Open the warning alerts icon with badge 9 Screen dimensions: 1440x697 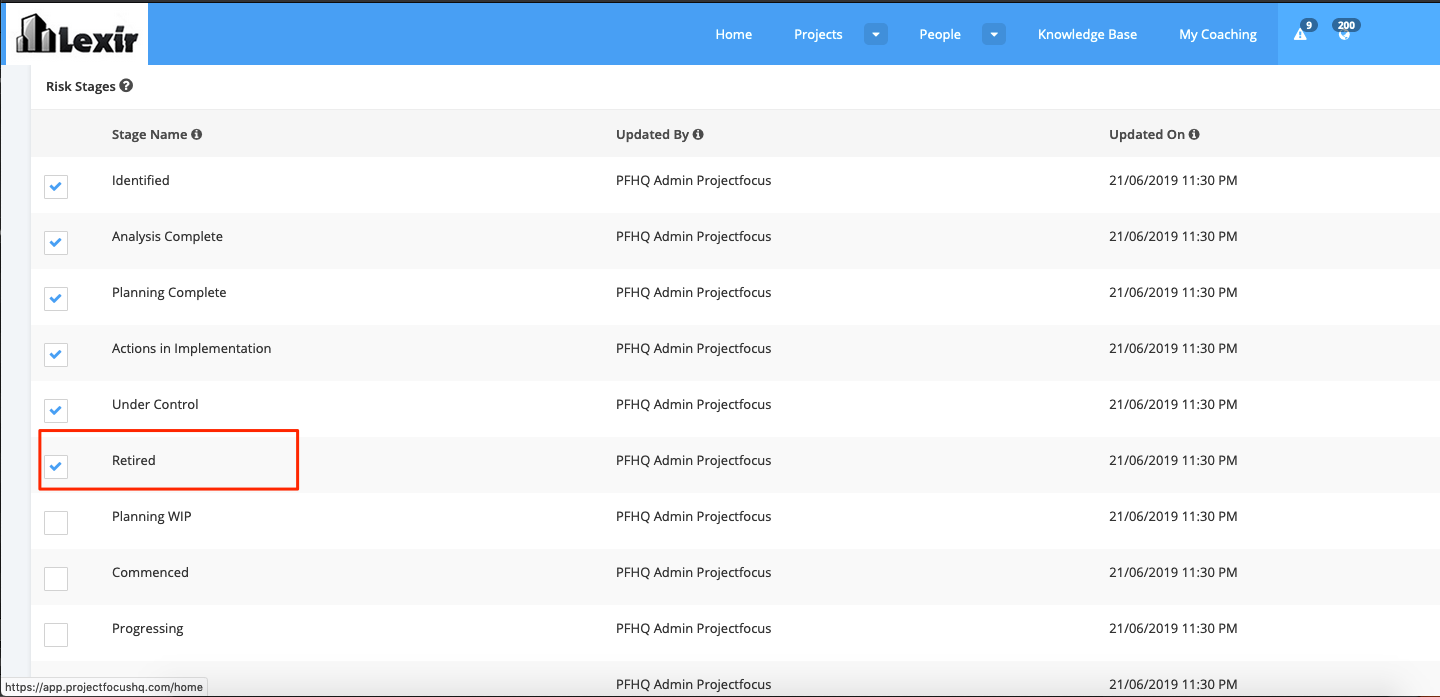click(1301, 34)
